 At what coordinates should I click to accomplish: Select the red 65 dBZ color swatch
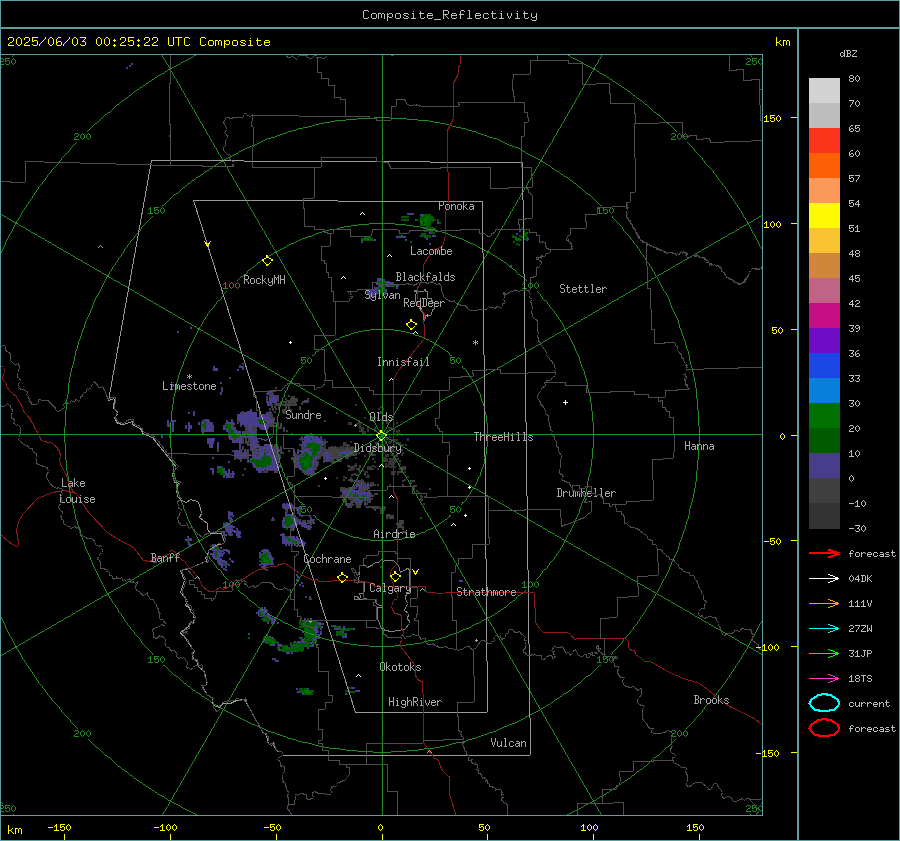click(824, 141)
